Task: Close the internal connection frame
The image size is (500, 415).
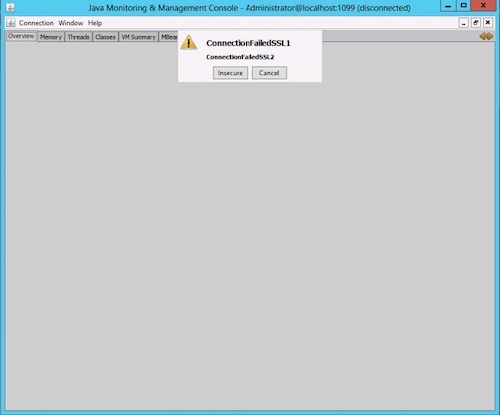Action: pyautogui.click(x=488, y=23)
